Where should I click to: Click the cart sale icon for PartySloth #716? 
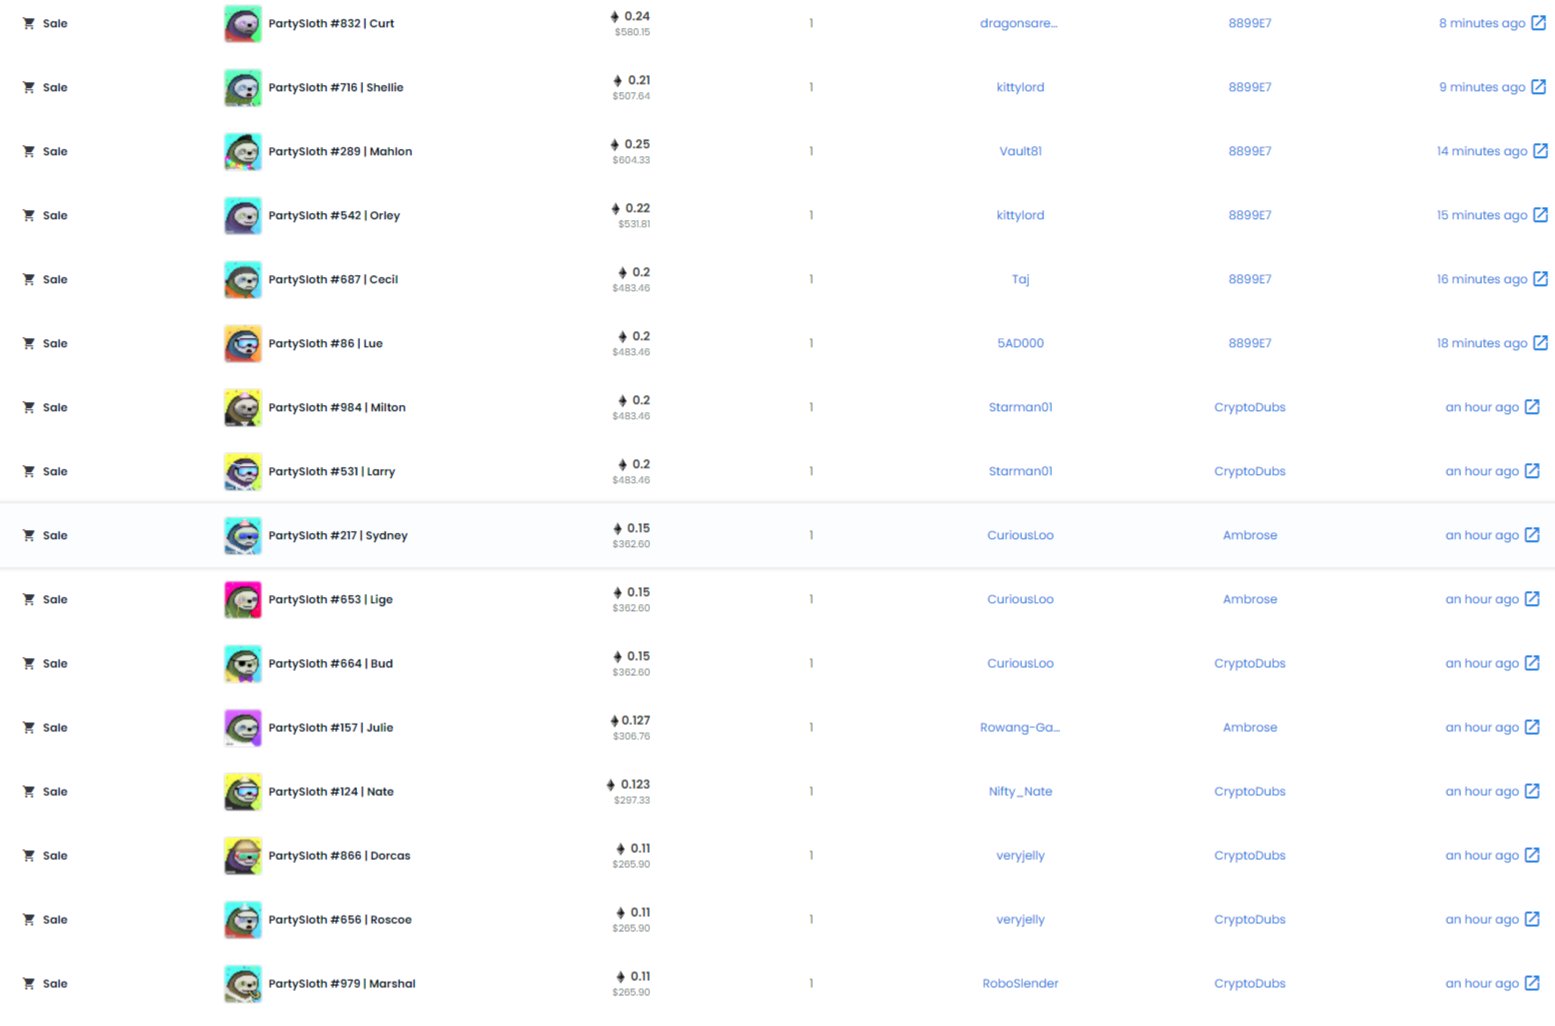pyautogui.click(x=29, y=87)
